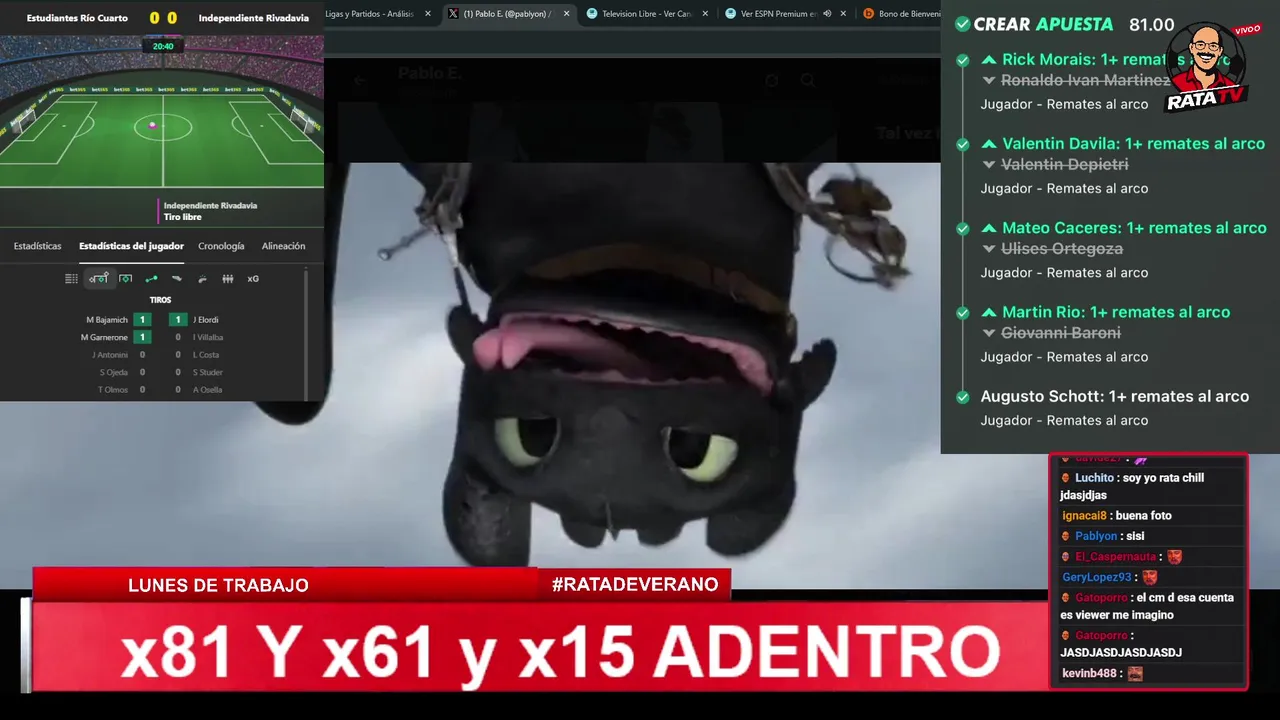Screen dimensions: 1280x720
Task: Switch to the xG stat view
Action: tap(253, 279)
